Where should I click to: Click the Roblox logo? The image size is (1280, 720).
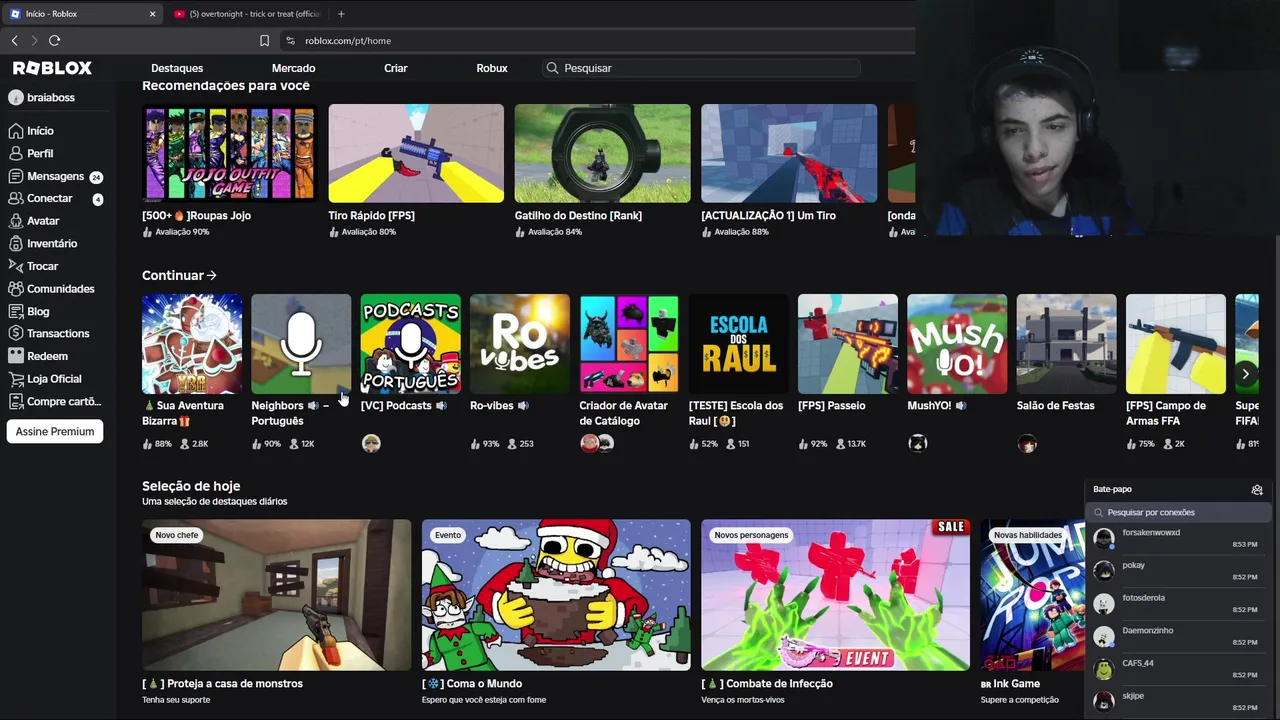pos(52,68)
